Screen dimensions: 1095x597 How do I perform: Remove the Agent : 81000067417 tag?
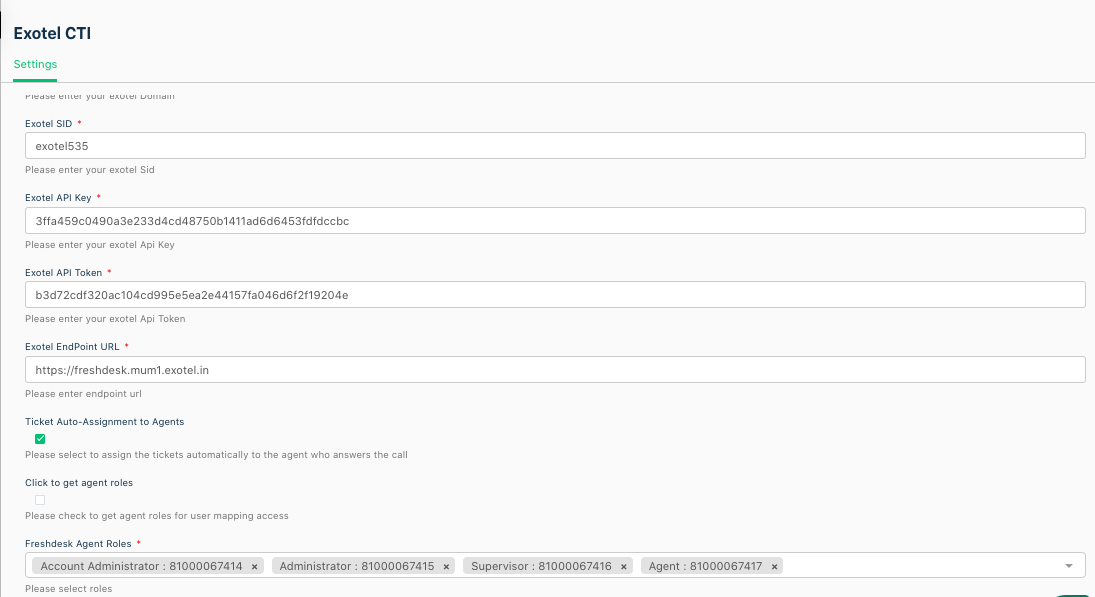pyautogui.click(x=774, y=567)
